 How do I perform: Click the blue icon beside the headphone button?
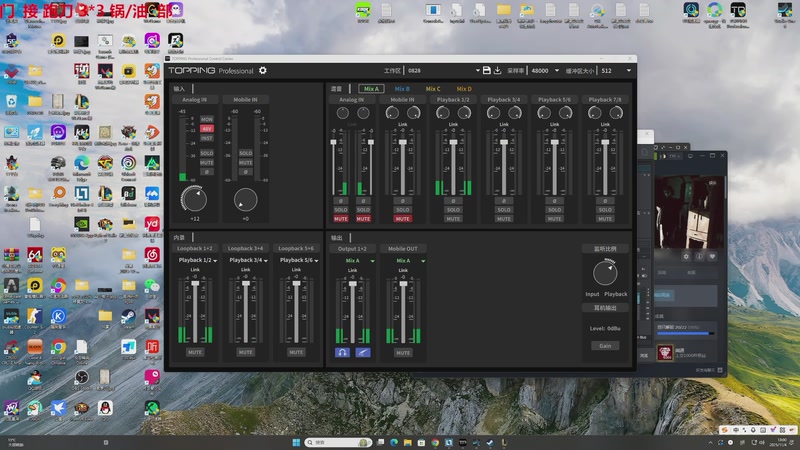click(x=361, y=352)
